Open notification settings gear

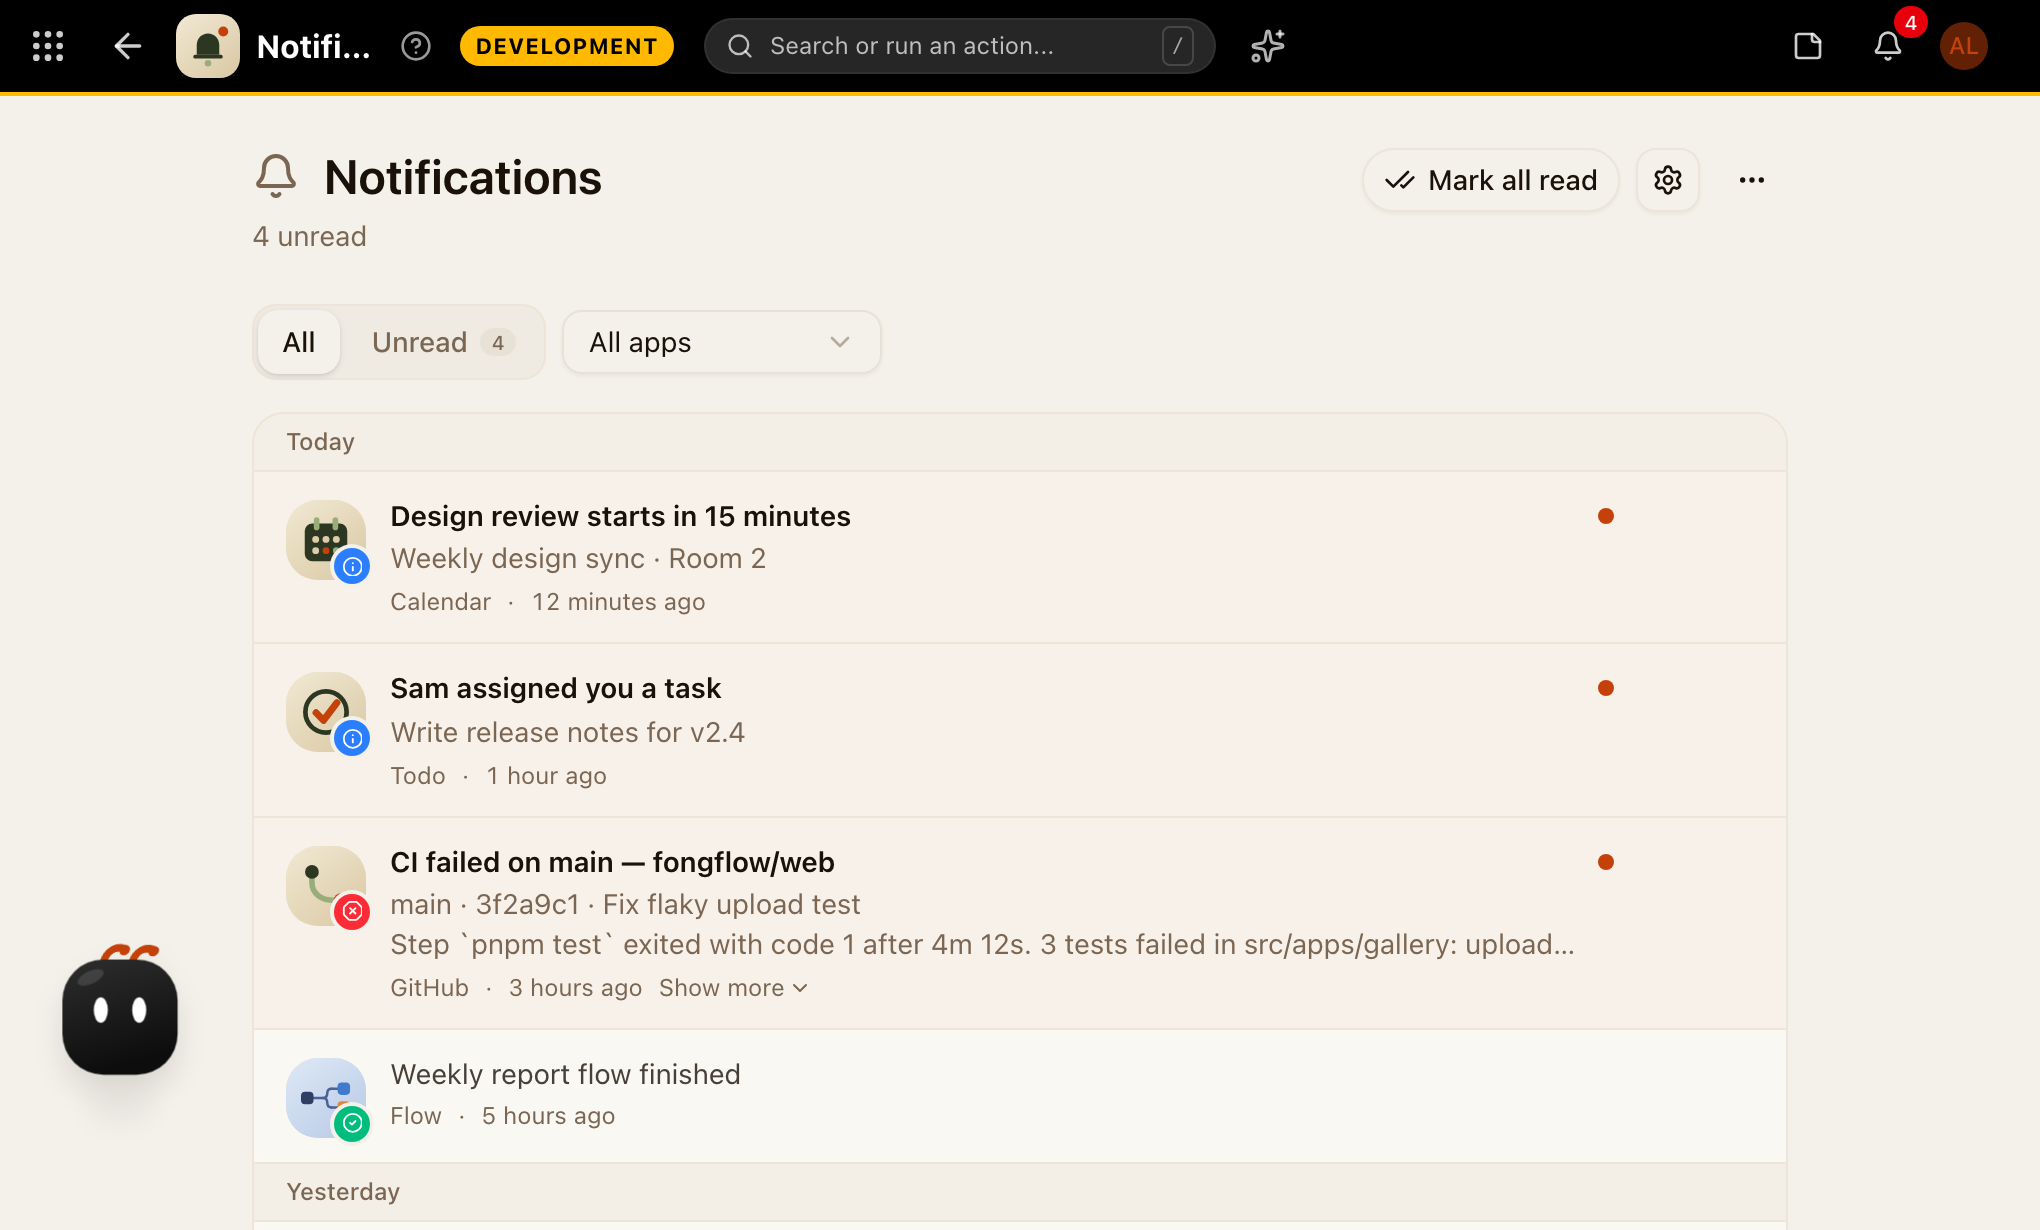tap(1667, 180)
